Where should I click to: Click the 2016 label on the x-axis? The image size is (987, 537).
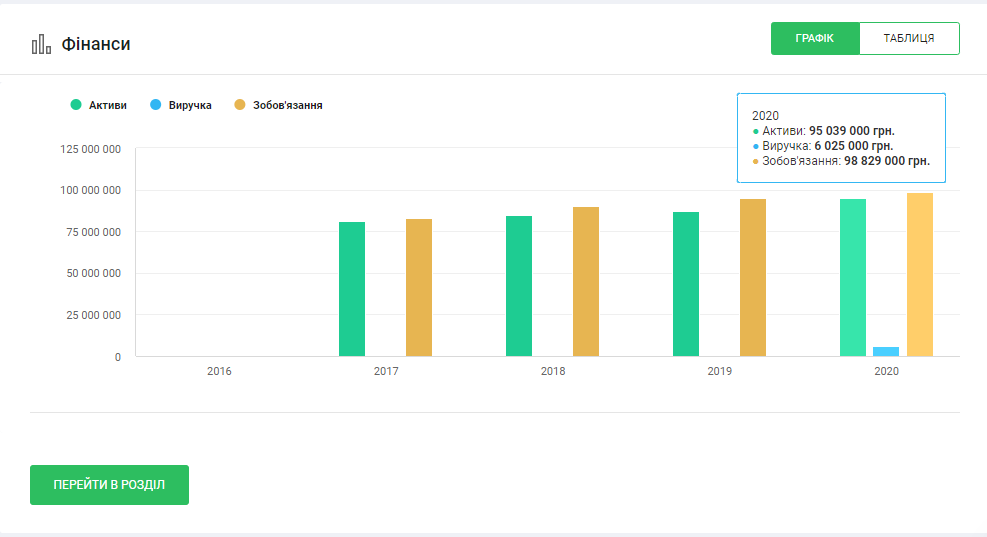click(x=219, y=371)
